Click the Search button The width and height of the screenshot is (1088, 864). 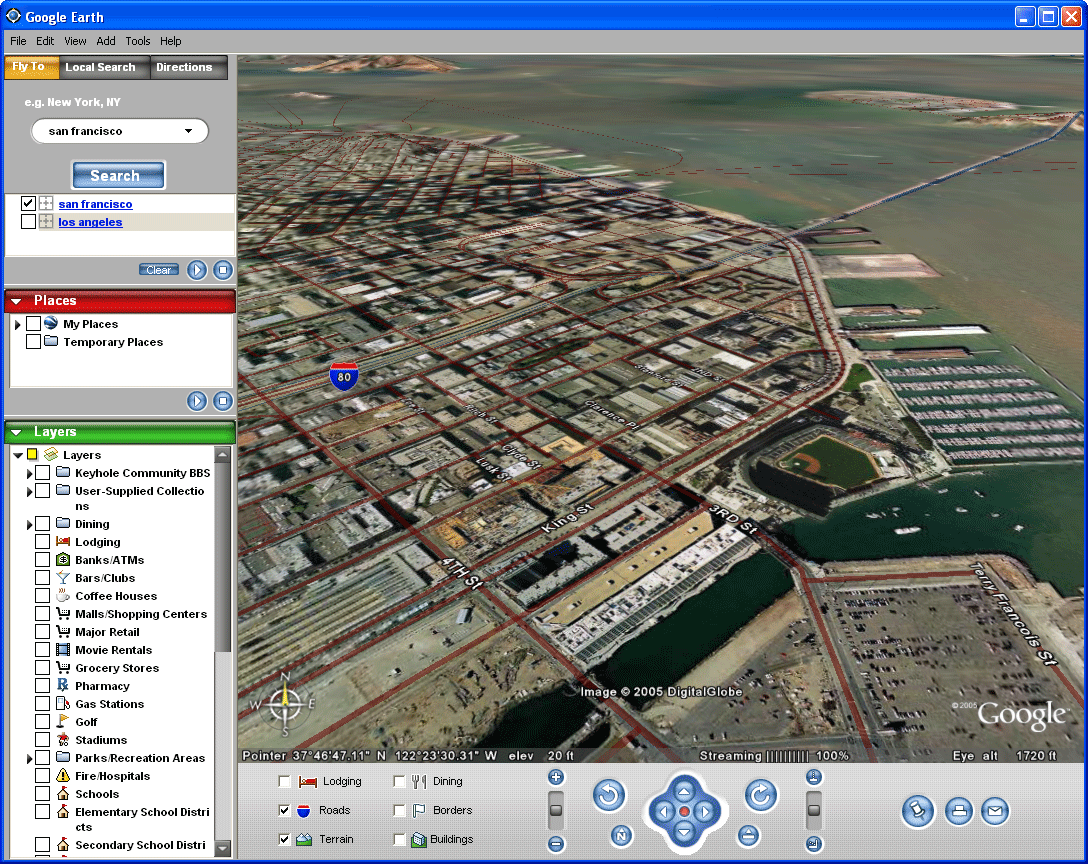117,176
